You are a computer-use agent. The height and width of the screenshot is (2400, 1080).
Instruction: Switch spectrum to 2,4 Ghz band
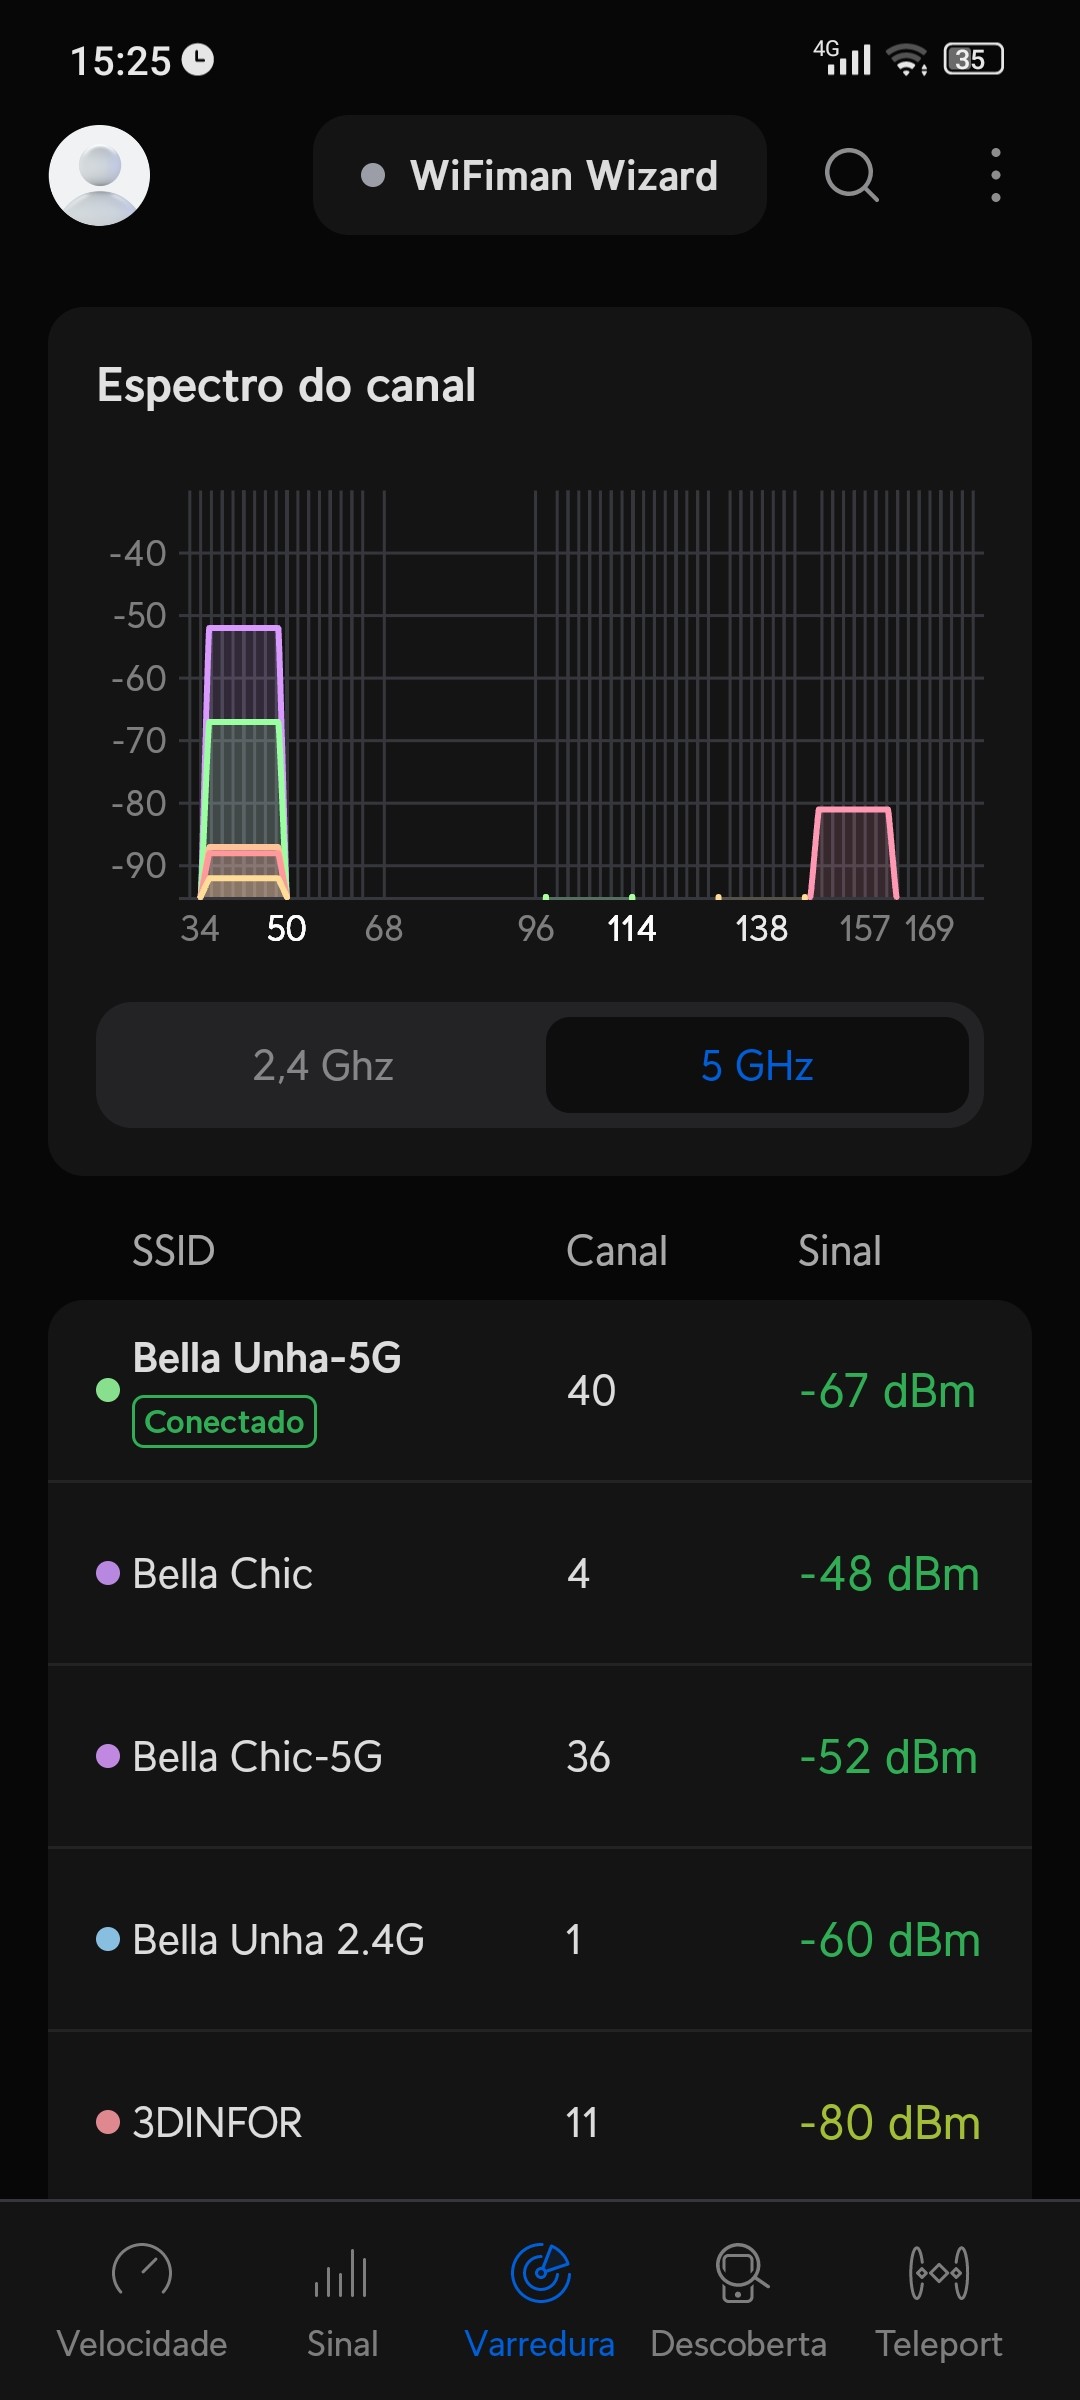(x=322, y=1065)
